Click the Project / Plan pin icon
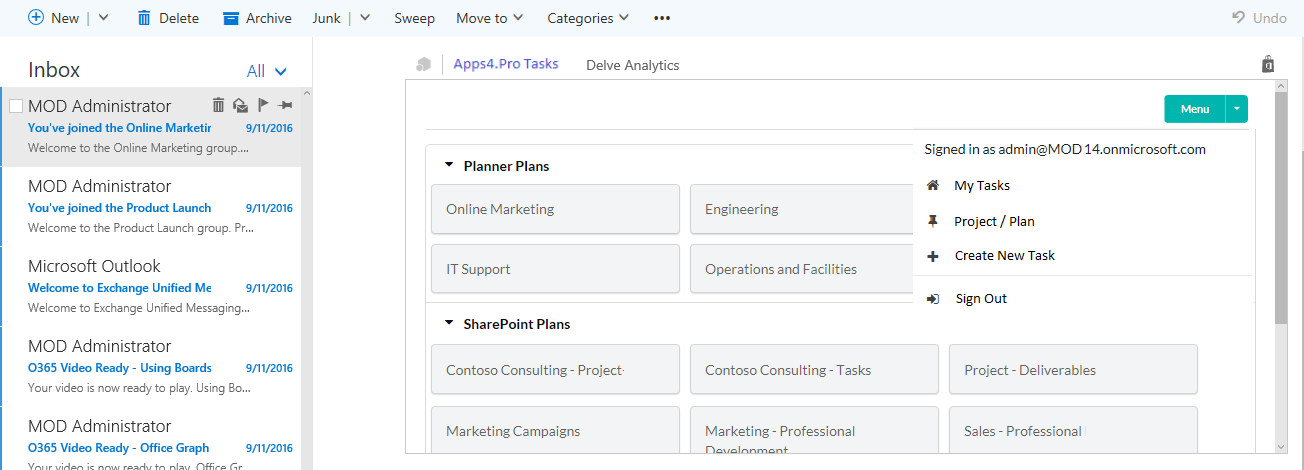This screenshot has height=470, width=1304. coord(933,221)
